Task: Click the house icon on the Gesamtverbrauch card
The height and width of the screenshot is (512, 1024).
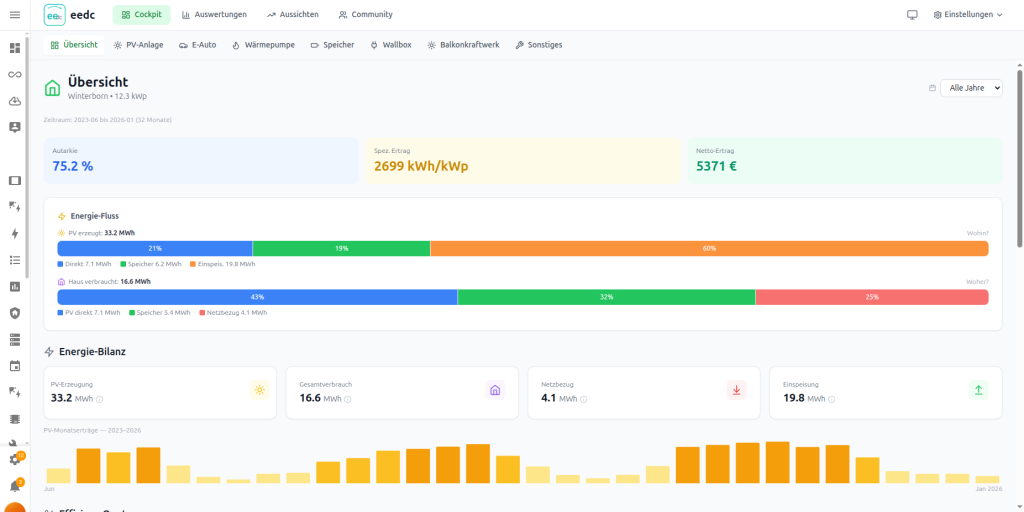Action: pos(494,390)
